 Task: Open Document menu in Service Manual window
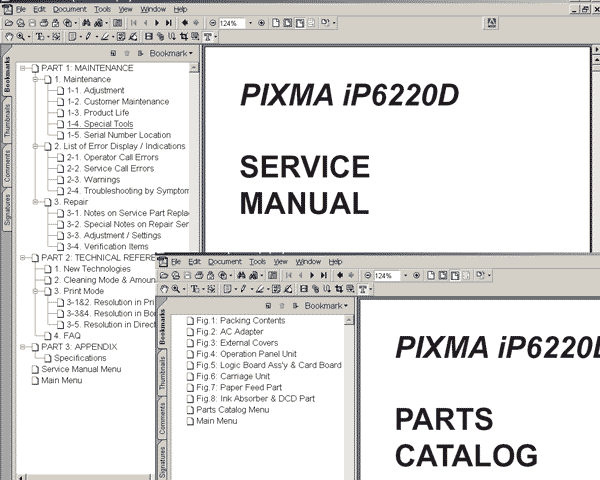coord(70,9)
